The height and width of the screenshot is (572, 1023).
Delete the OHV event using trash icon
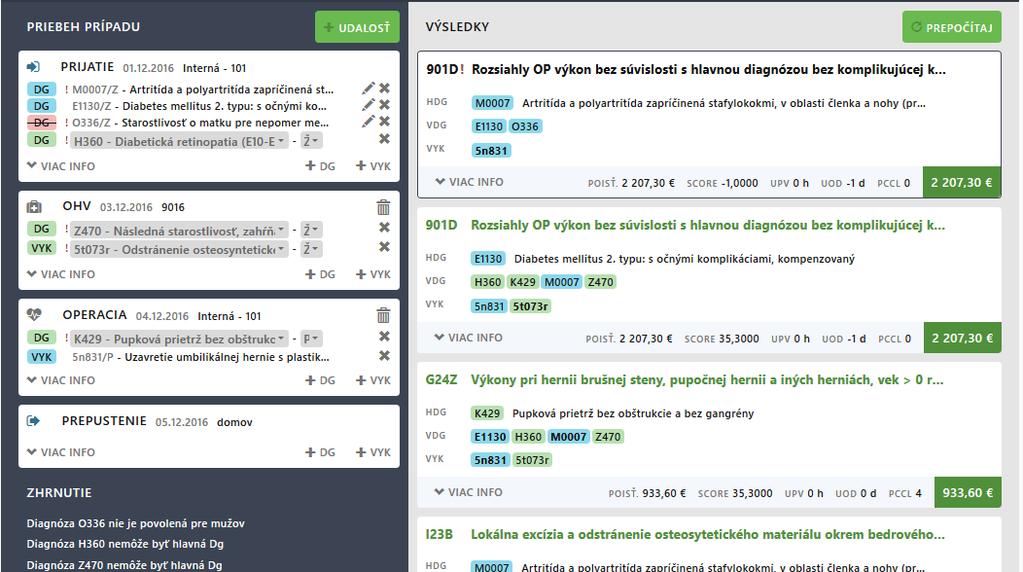click(383, 207)
